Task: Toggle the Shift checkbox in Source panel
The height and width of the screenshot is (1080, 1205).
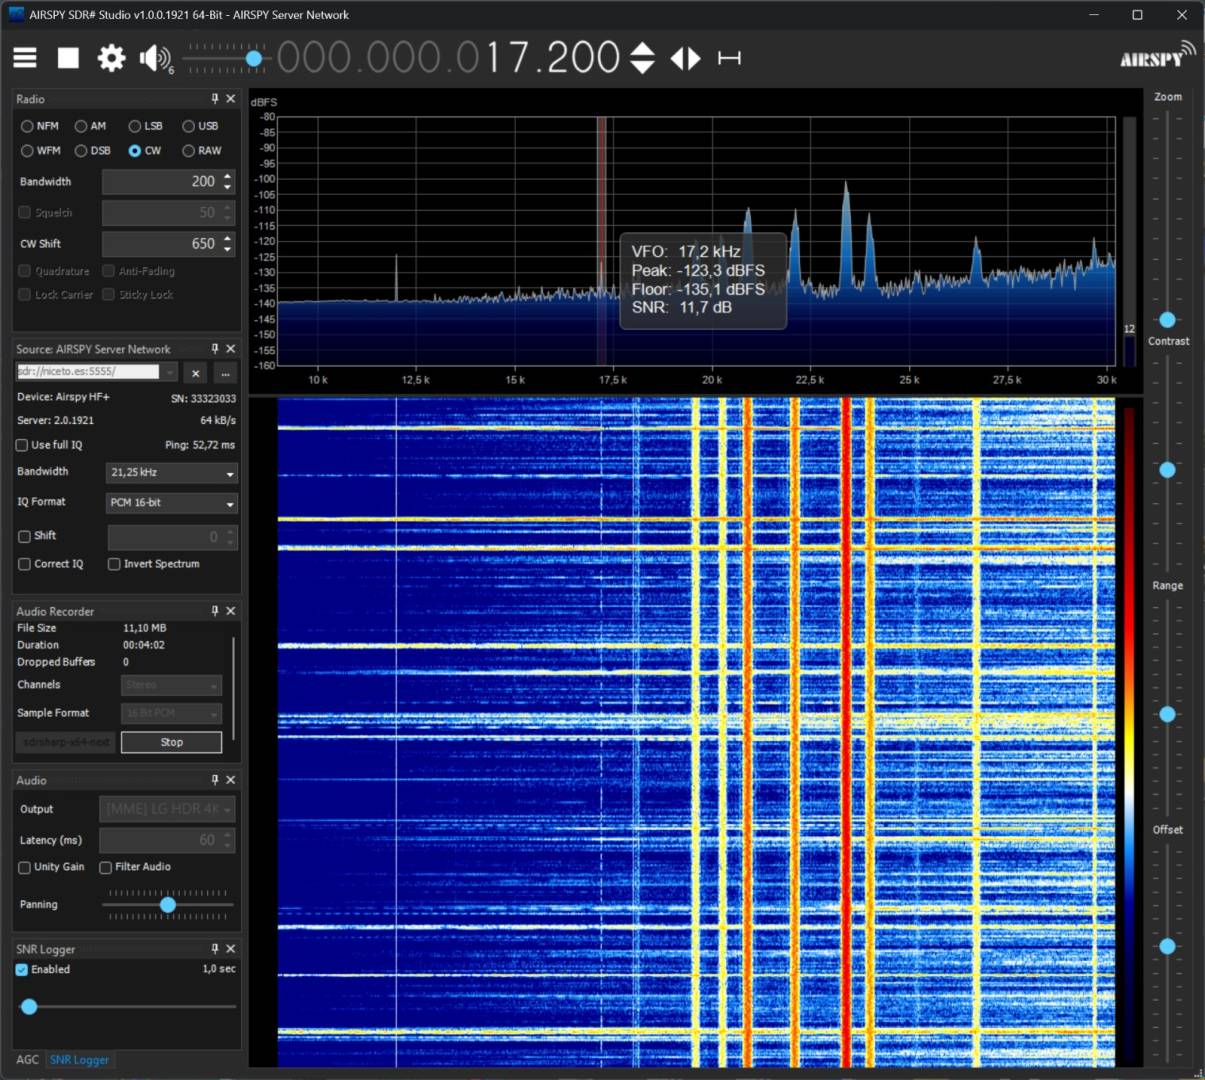Action: click(x=24, y=536)
